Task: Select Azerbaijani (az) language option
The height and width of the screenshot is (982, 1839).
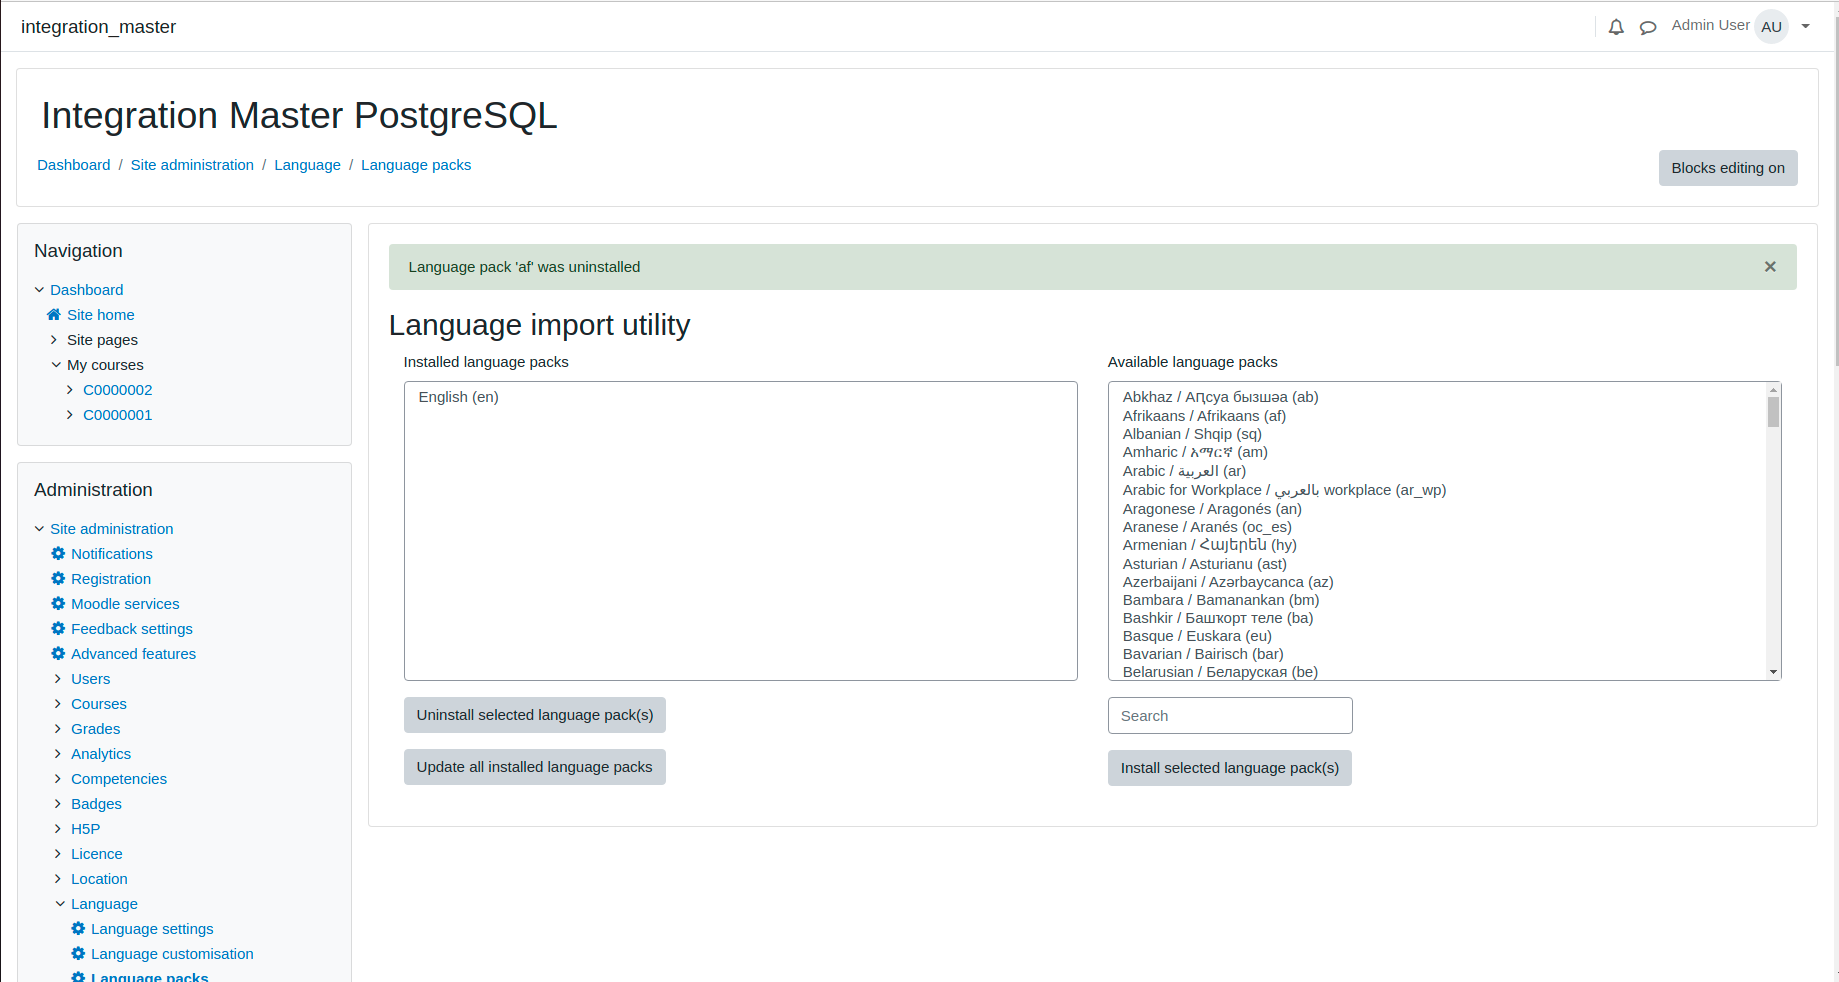Action: point(1439,582)
